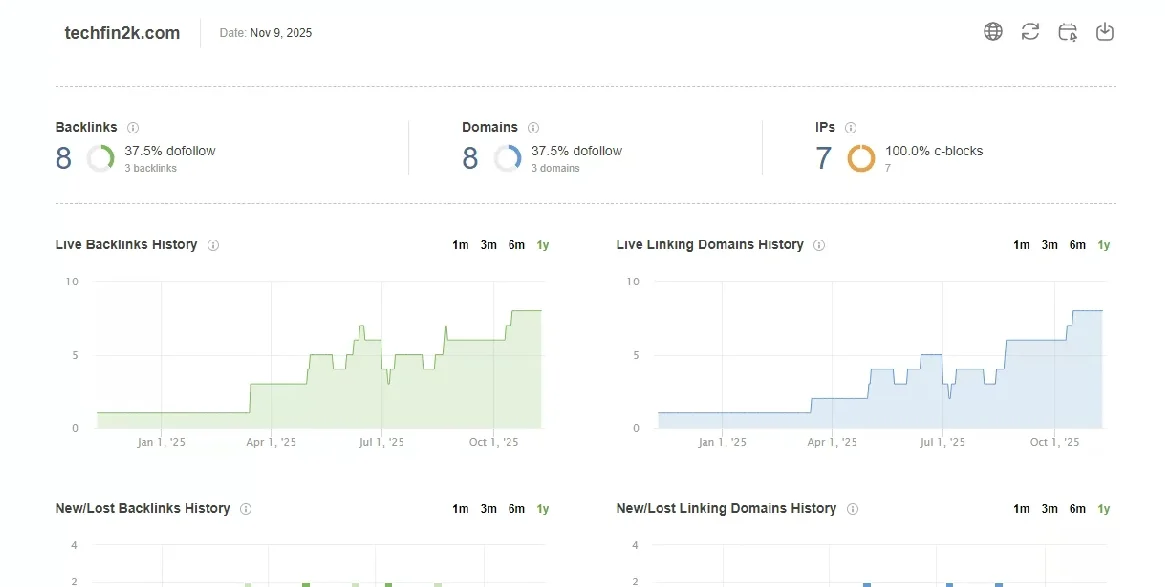Viewport: 1165px width, 587px height.
Task: Refresh the report with the circular arrows icon
Action: point(1030,31)
